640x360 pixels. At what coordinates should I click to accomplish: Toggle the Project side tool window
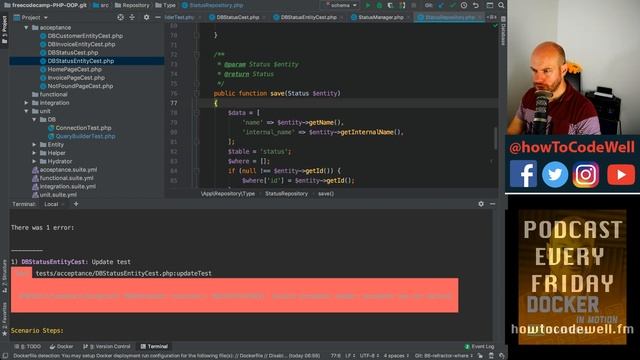(x=4, y=30)
